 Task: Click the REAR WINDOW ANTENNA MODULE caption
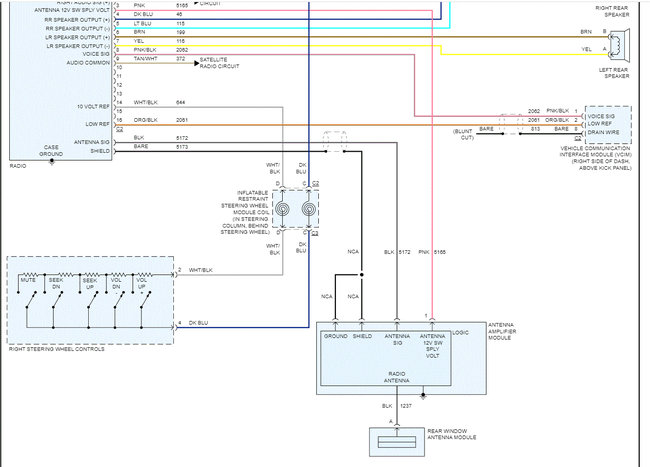pyautogui.click(x=452, y=434)
